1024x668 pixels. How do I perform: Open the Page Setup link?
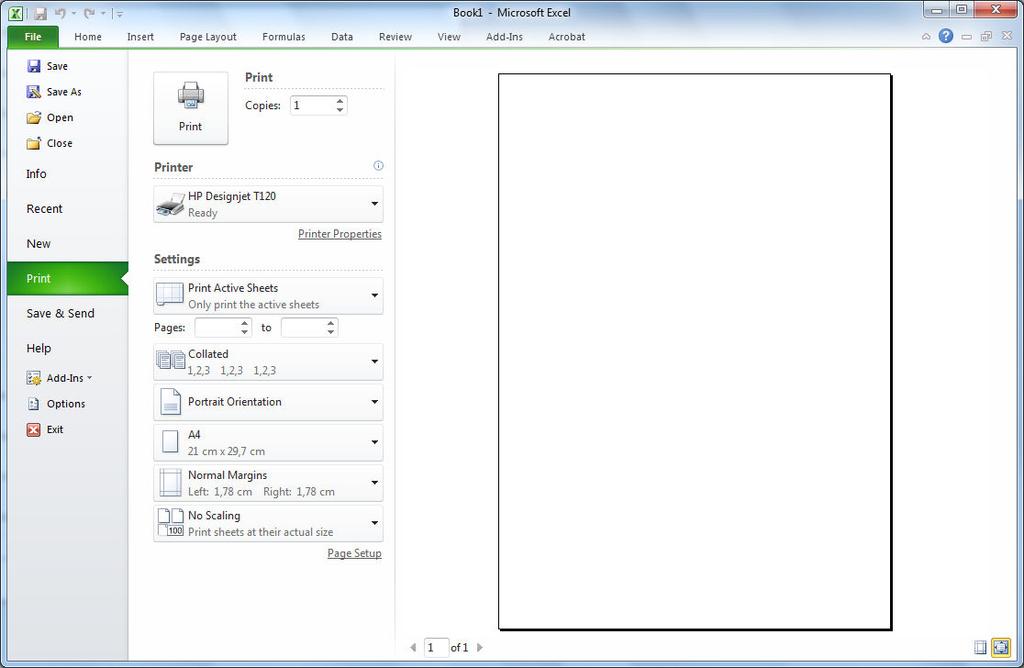355,553
